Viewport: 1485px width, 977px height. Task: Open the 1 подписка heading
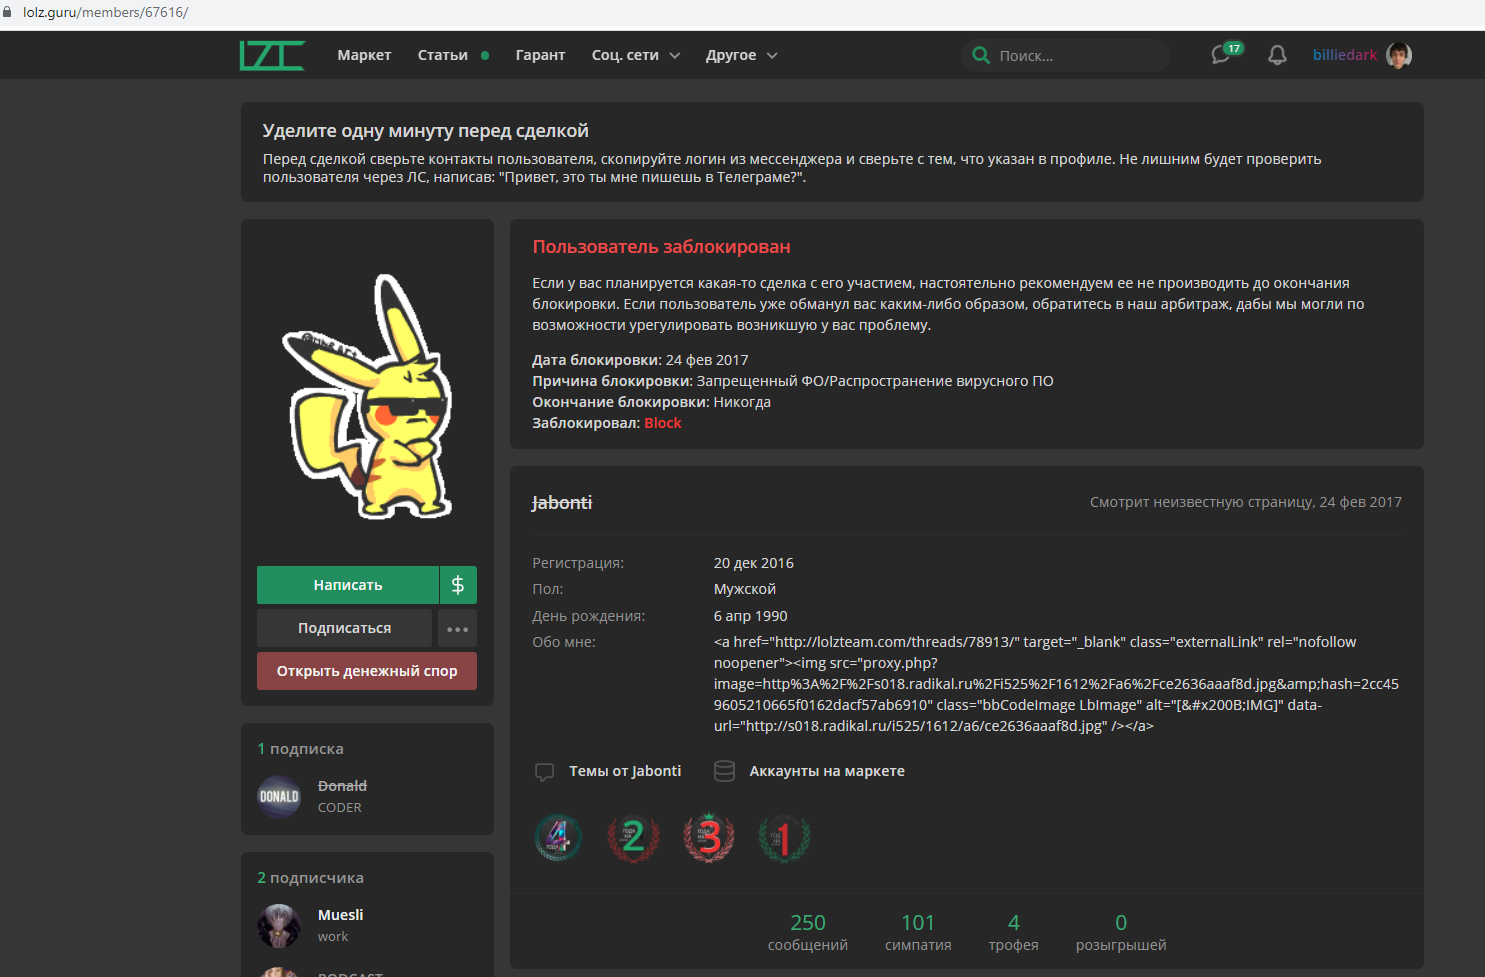pos(300,748)
